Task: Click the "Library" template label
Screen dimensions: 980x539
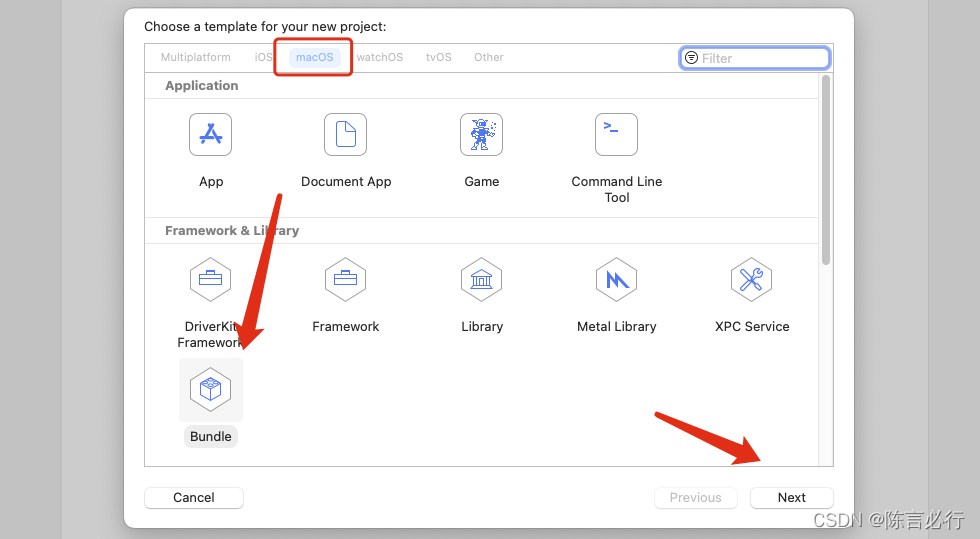Action: pos(482,326)
